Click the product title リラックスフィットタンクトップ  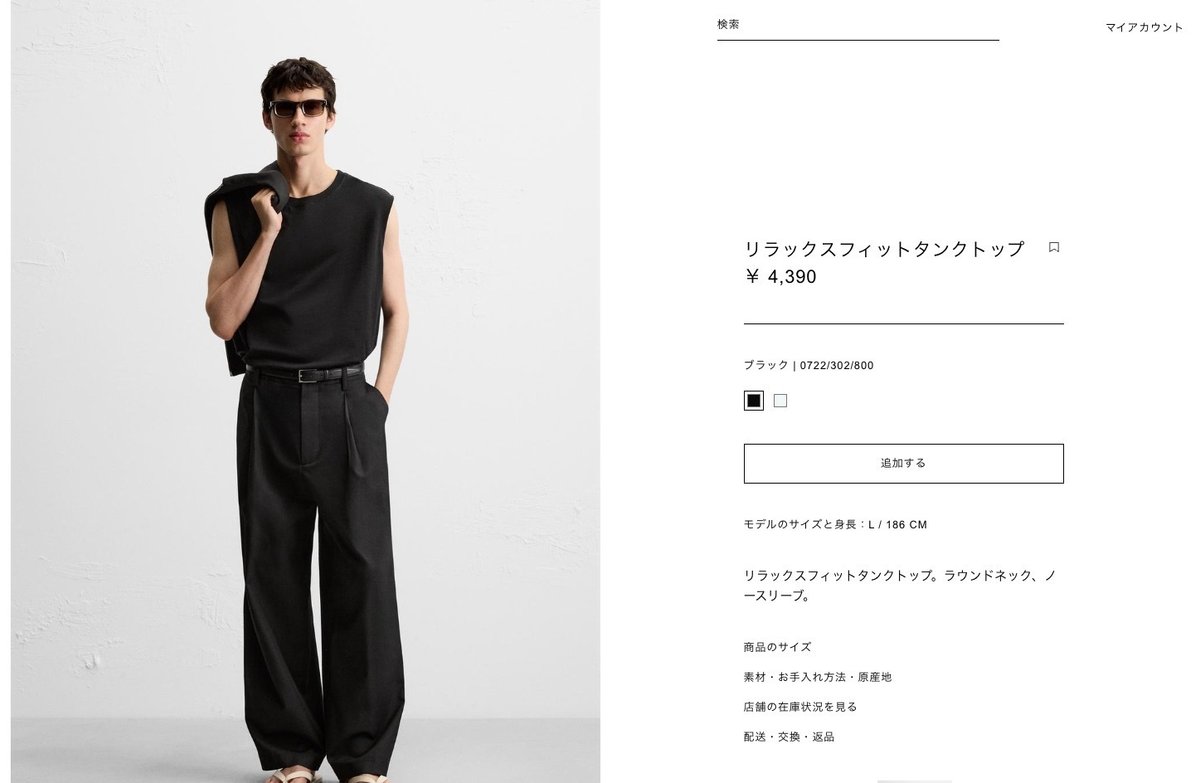(x=885, y=249)
